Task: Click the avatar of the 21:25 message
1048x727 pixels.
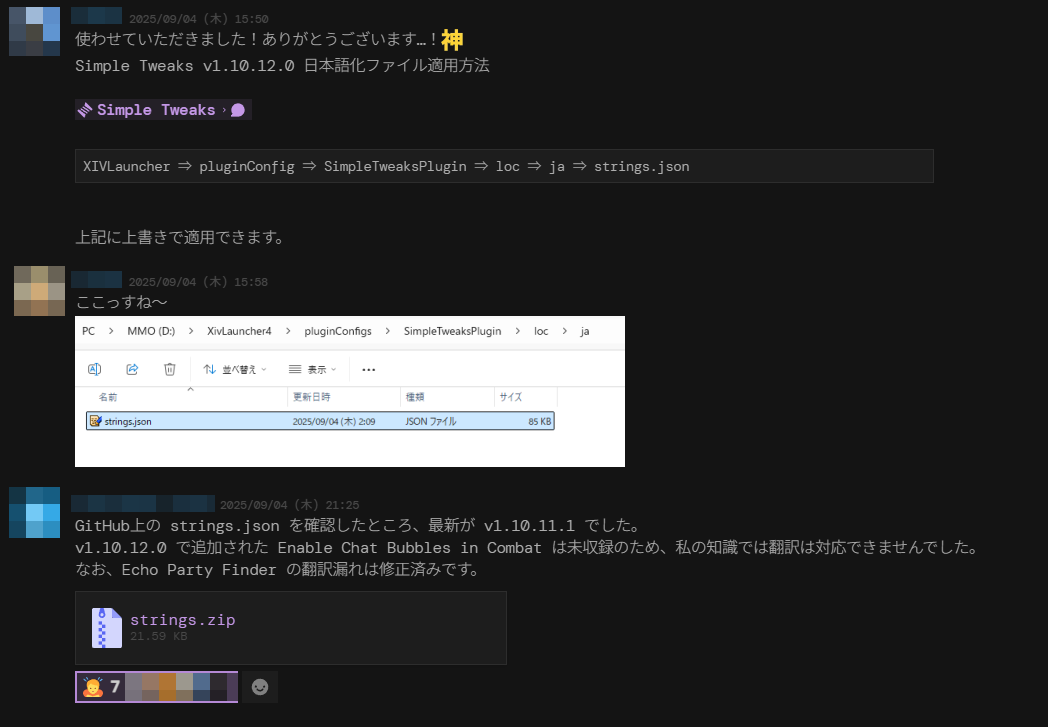Action: (34, 513)
